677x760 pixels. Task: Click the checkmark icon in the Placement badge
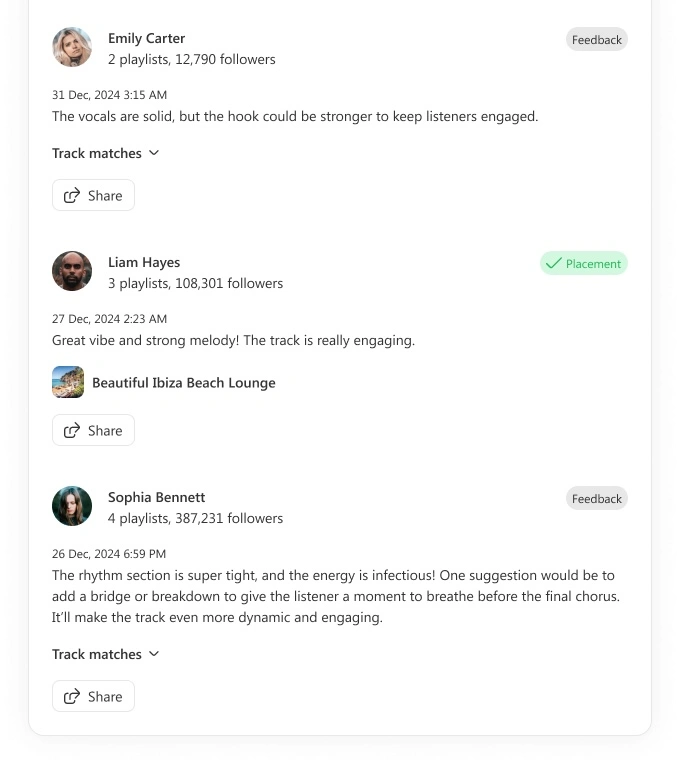553,264
